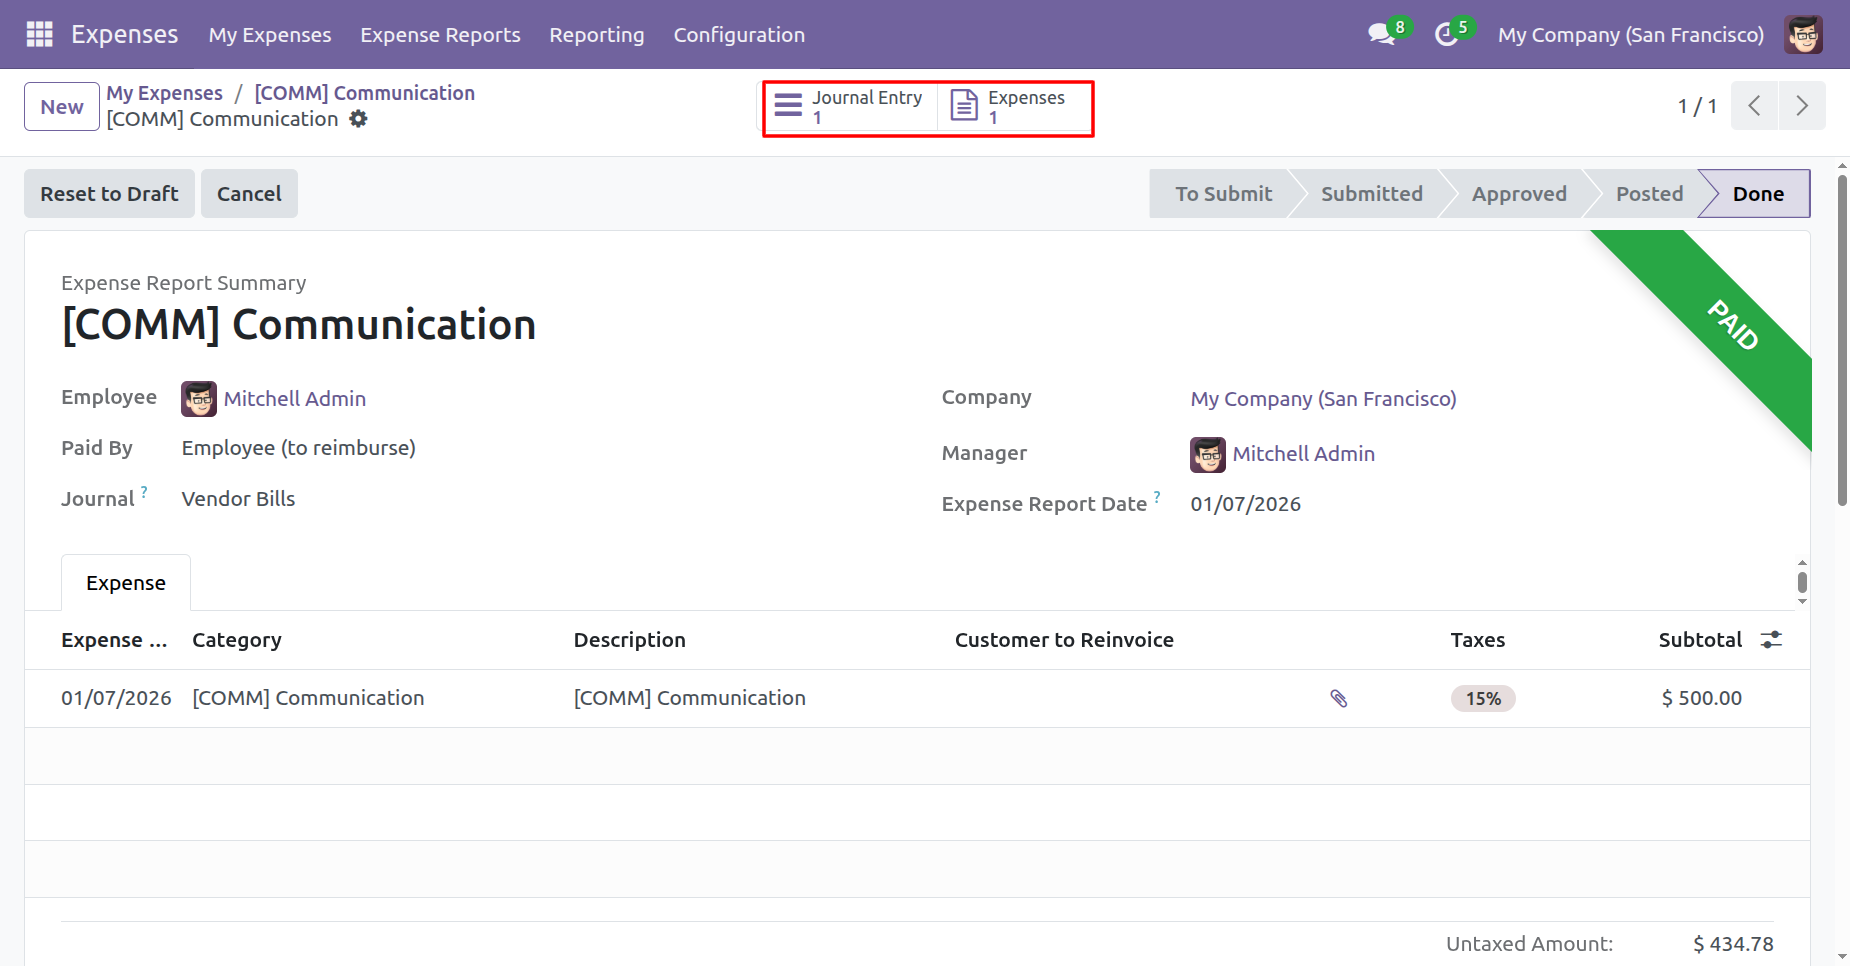Expand the Configuration menu
1850x966 pixels.
tap(738, 35)
